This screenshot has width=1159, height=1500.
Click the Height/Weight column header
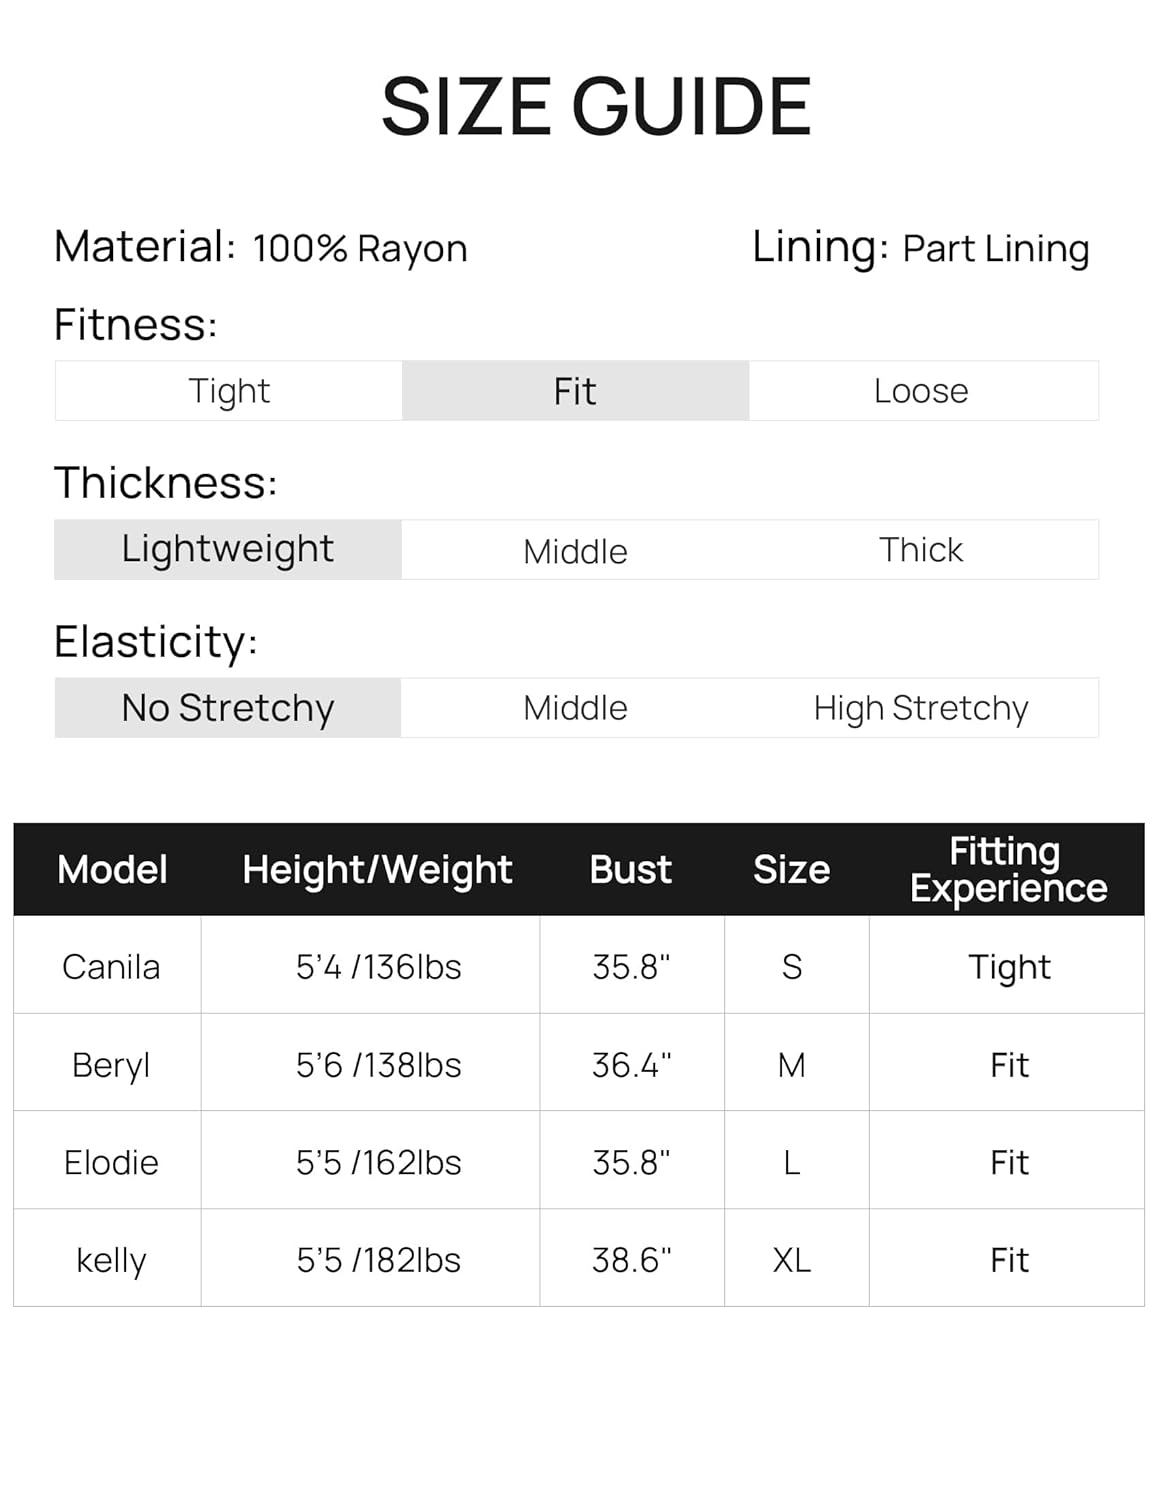[377, 870]
